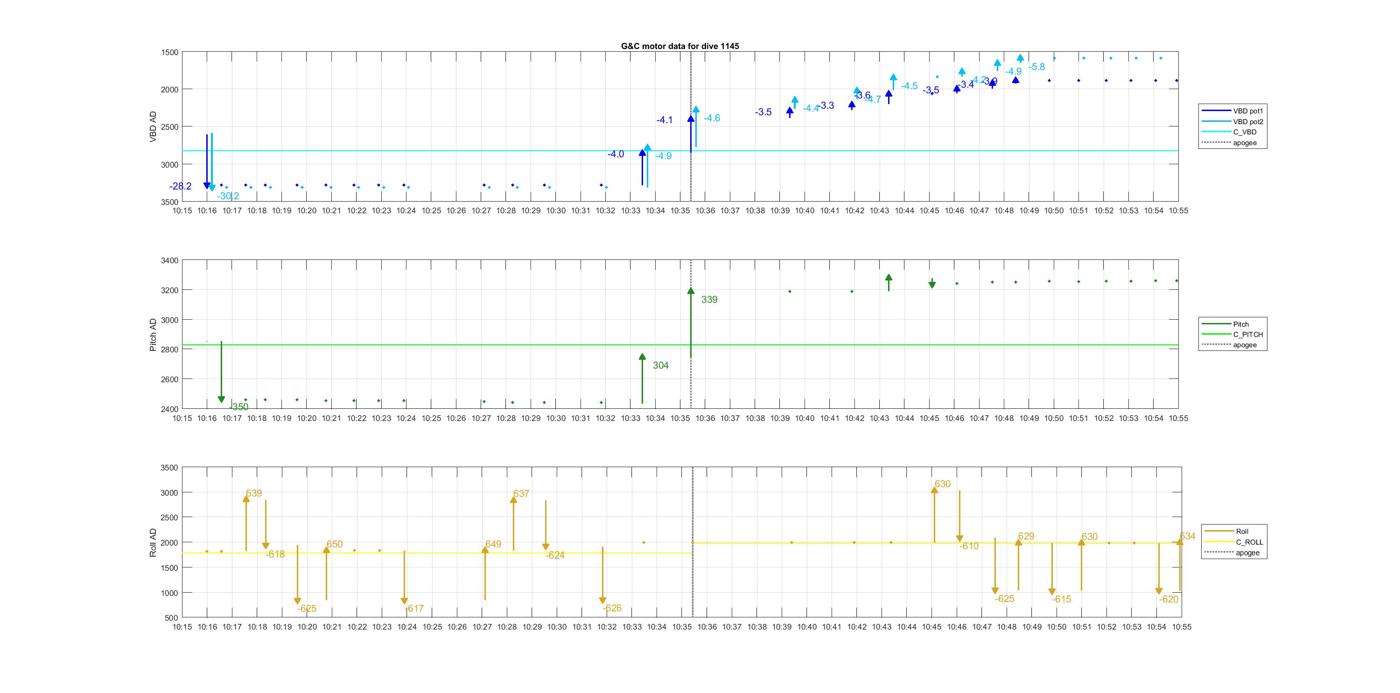Click the '-617' roll data label
Viewport: 1400px width, 693px height.
tap(414, 608)
